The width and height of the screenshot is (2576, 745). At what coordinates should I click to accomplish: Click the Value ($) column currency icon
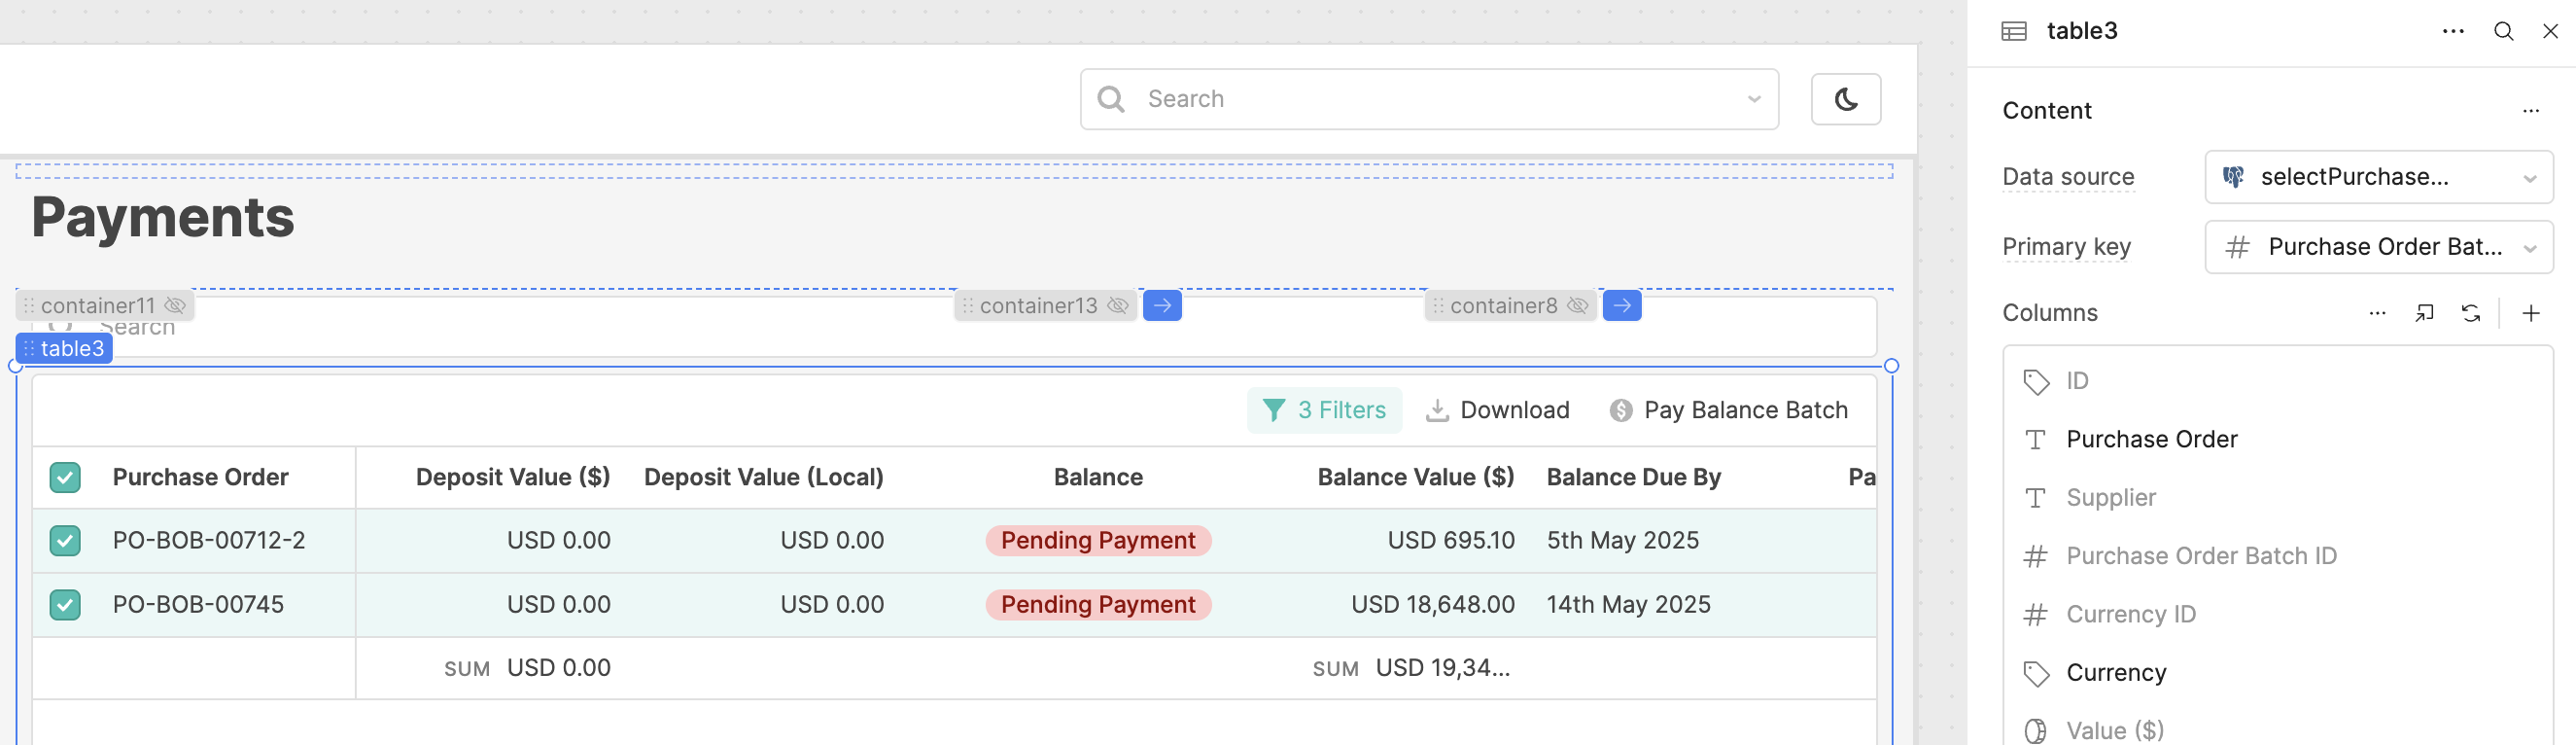[2035, 731]
